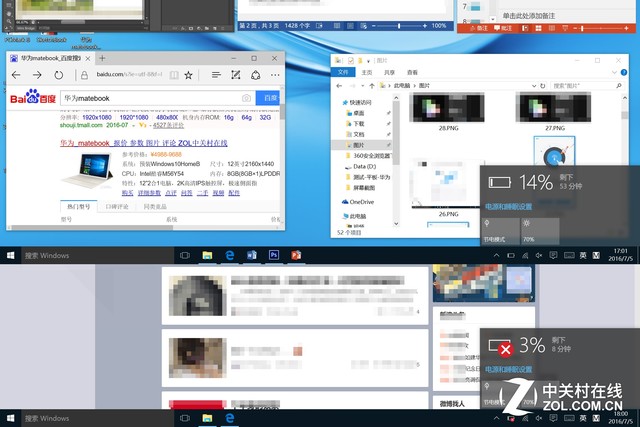Select the 图片 folder in navigation pane
Viewport: 640px width, 427px height.
point(362,145)
